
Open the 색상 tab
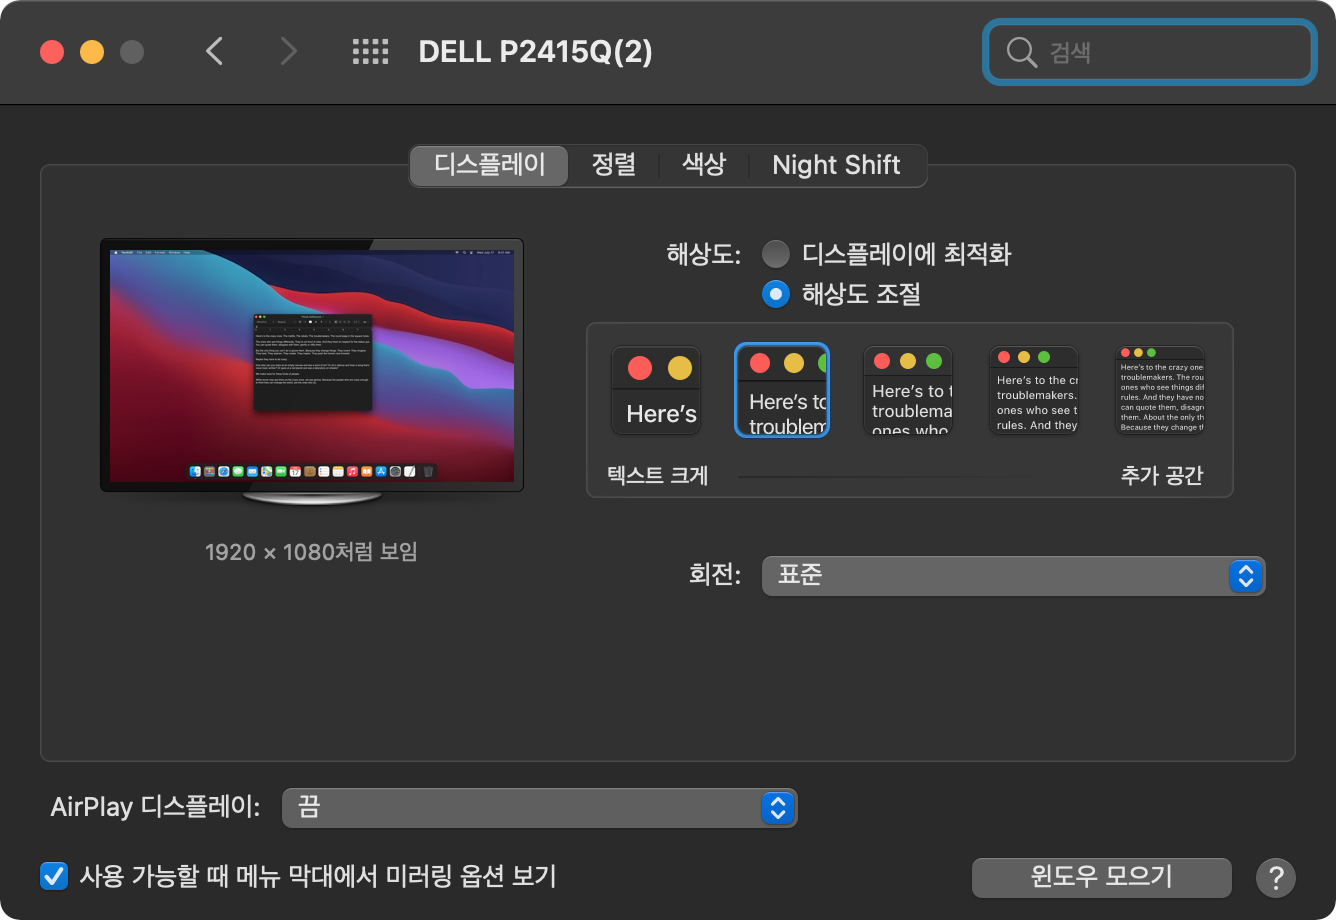704,165
